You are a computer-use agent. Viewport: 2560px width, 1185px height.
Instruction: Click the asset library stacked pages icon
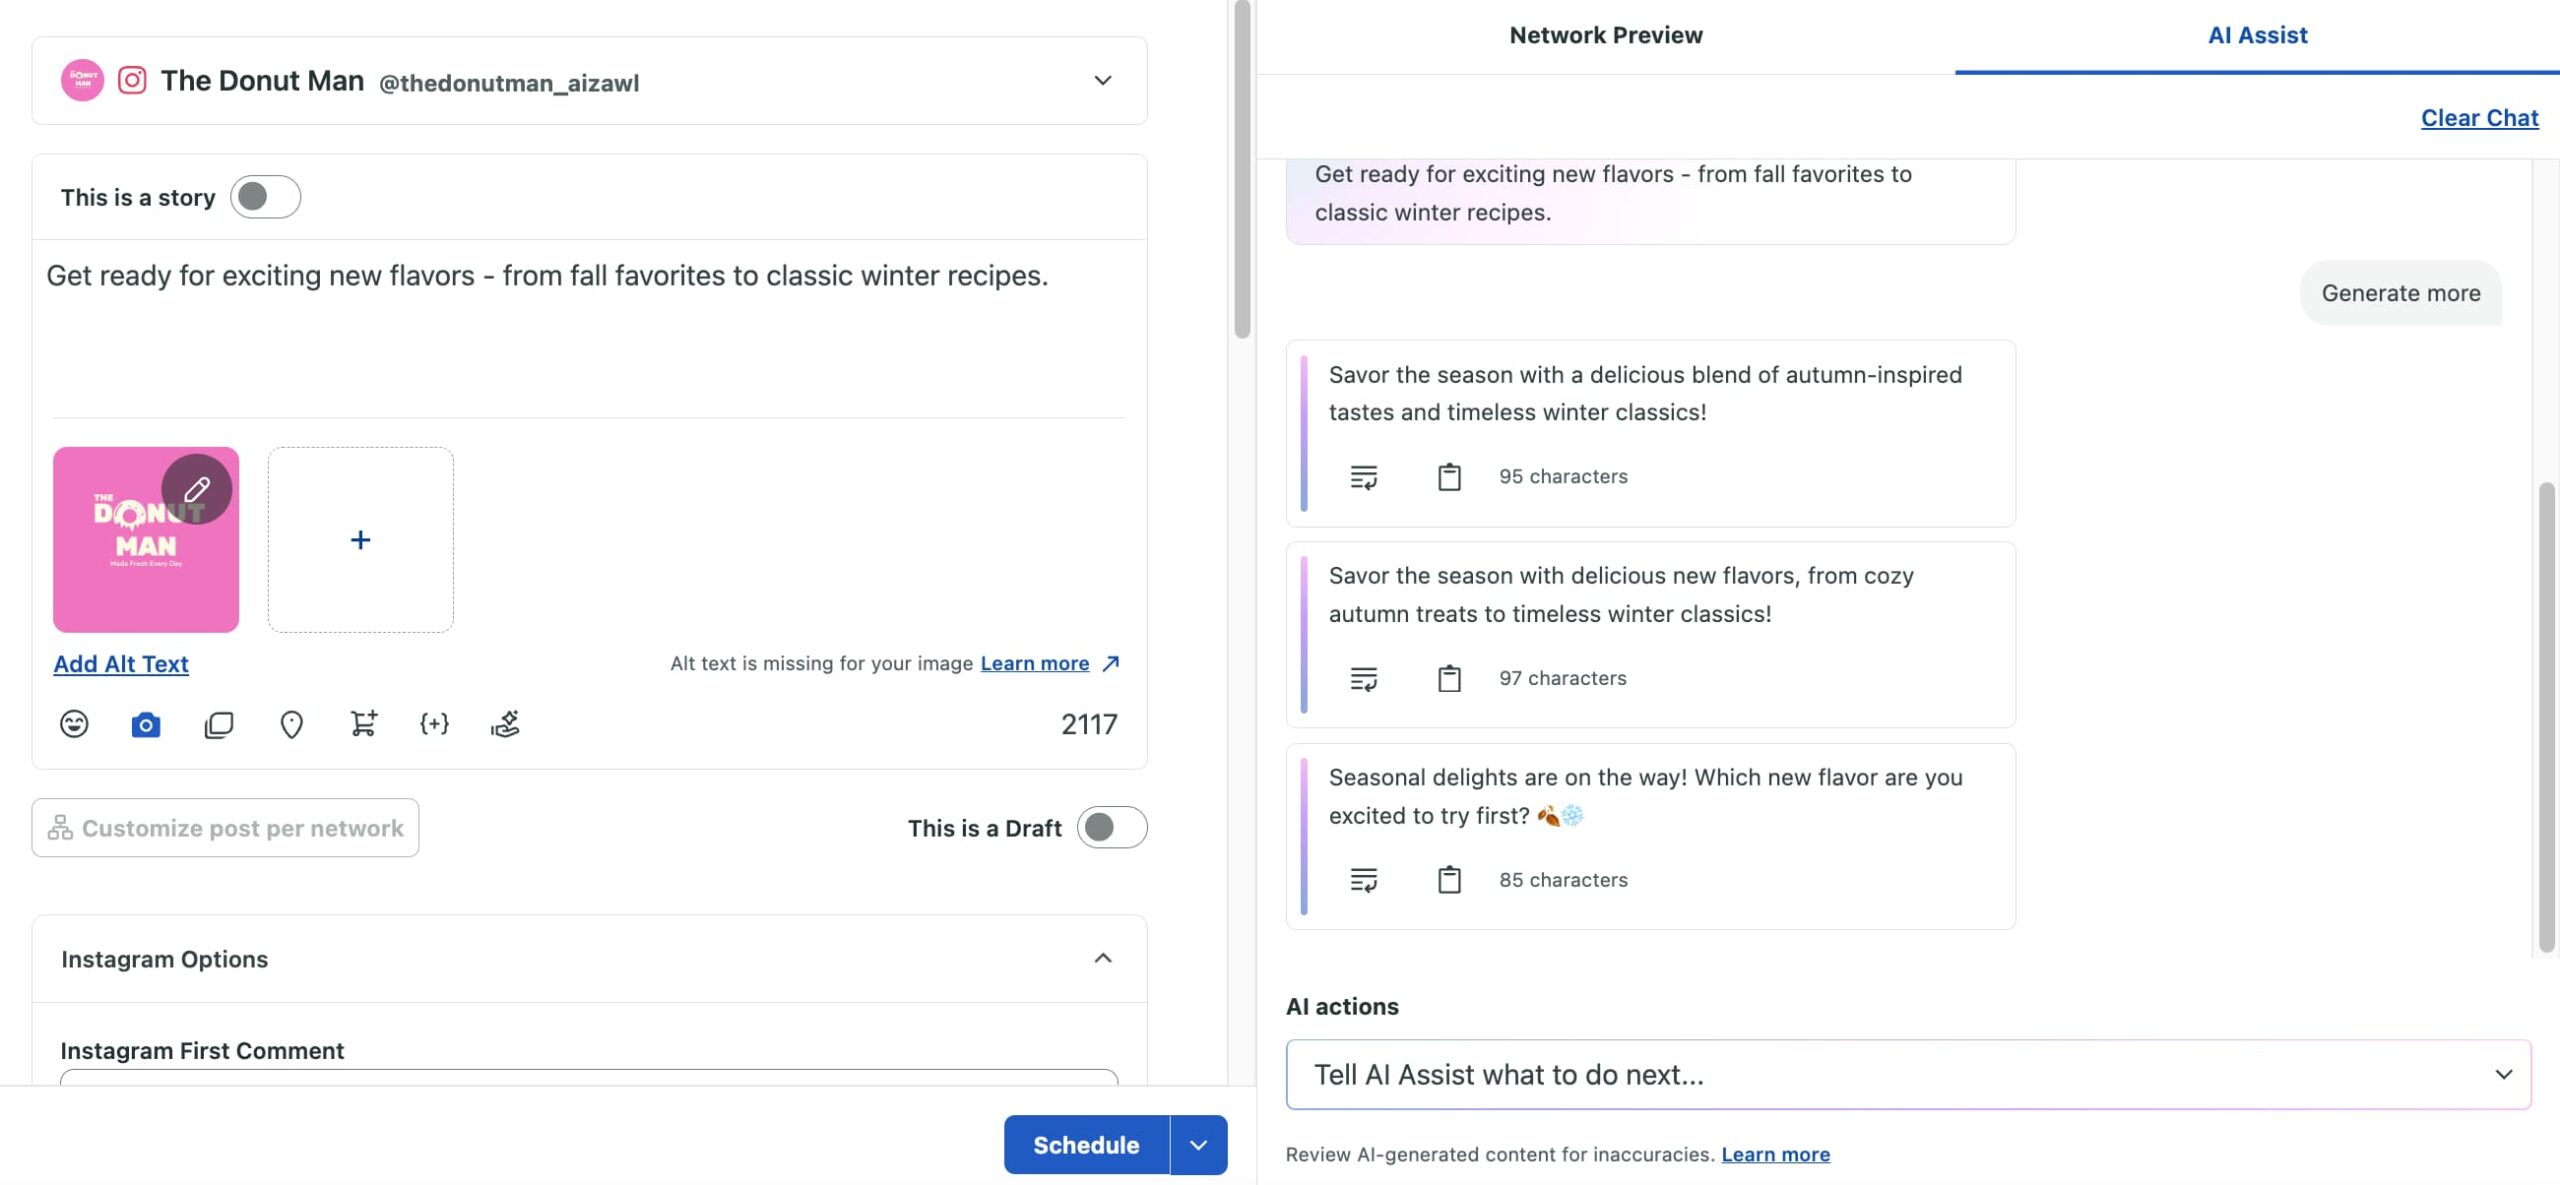click(218, 724)
